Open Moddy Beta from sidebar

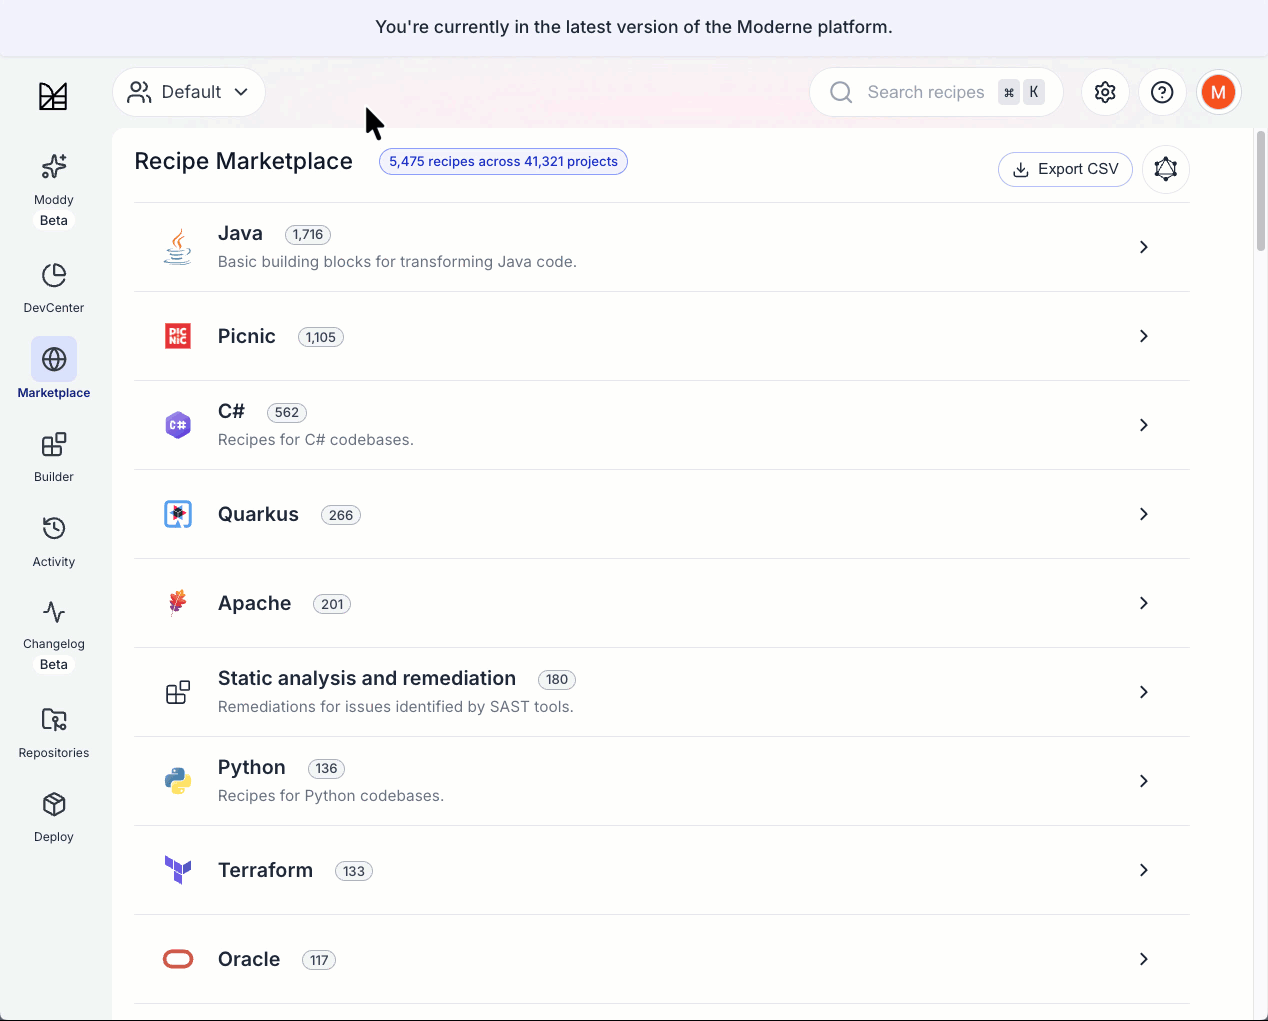pyautogui.click(x=54, y=190)
